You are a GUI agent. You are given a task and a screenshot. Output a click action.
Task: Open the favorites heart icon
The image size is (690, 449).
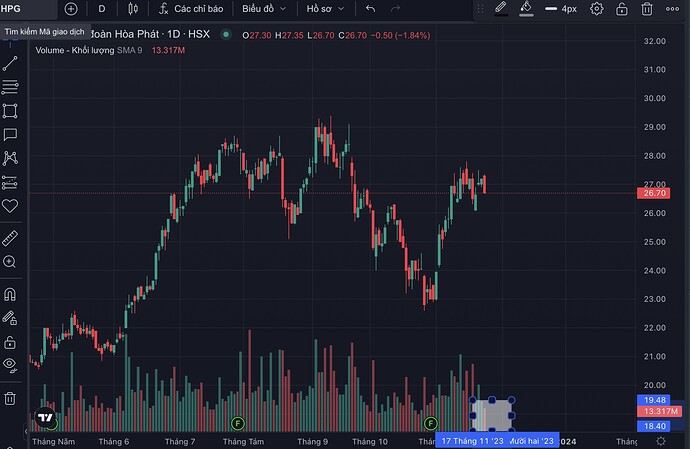[10, 206]
